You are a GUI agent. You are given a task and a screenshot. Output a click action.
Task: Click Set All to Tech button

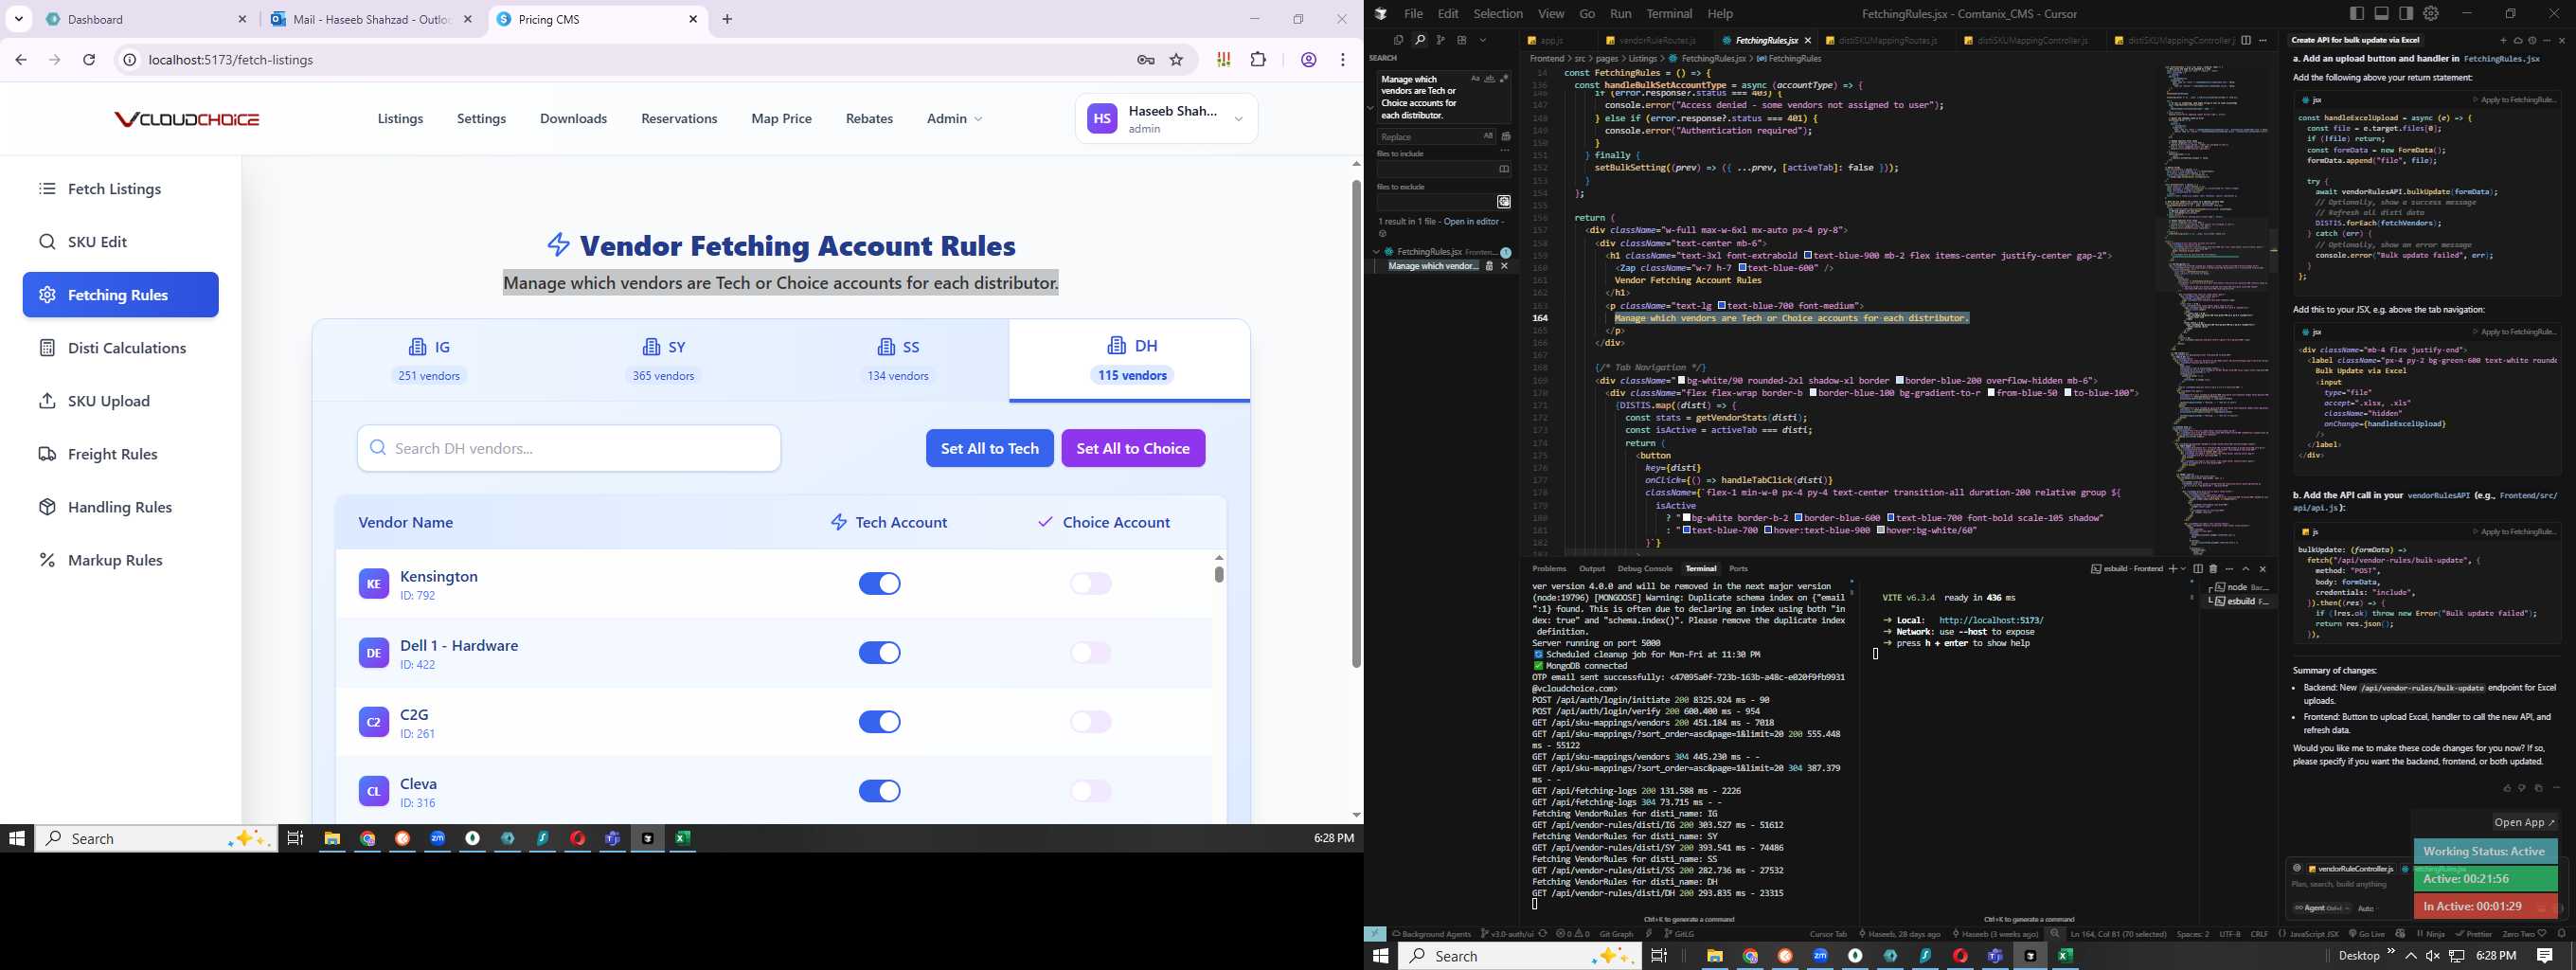[989, 448]
